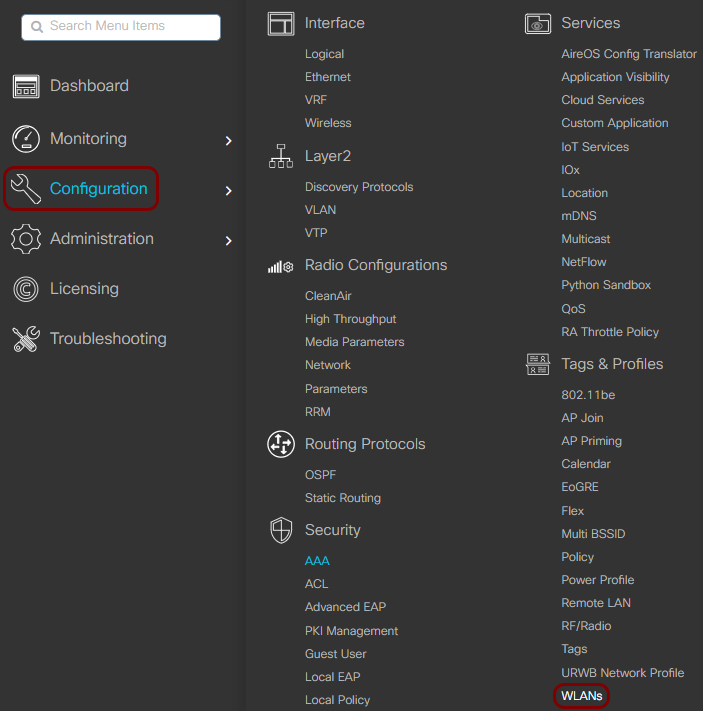Open the VRF link
The image size is (703, 711).
click(316, 100)
